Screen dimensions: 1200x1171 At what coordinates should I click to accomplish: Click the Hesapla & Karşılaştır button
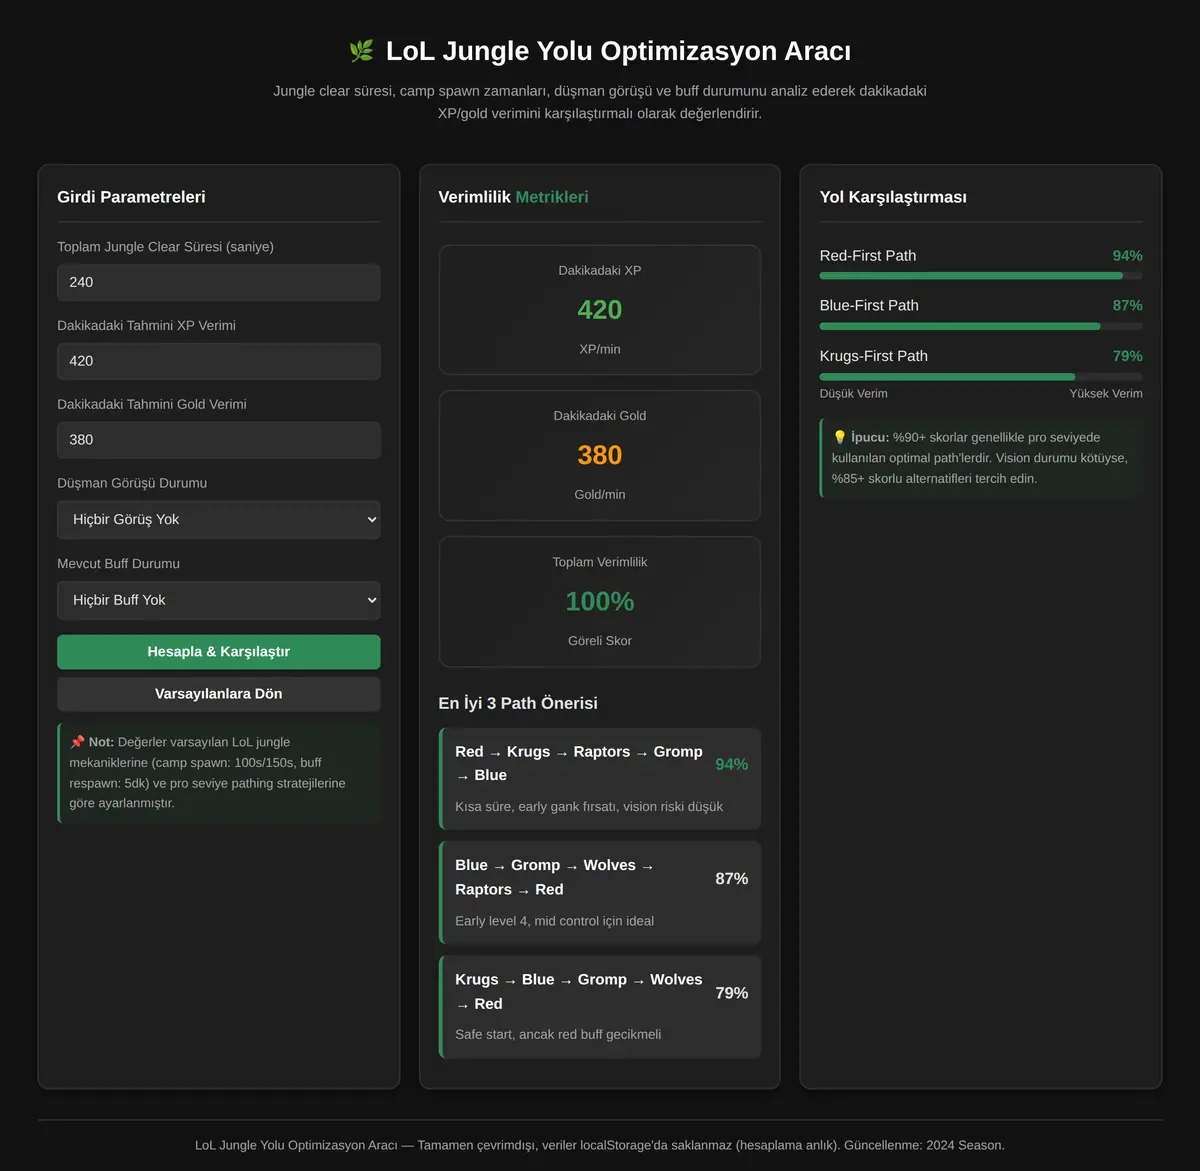coord(219,652)
